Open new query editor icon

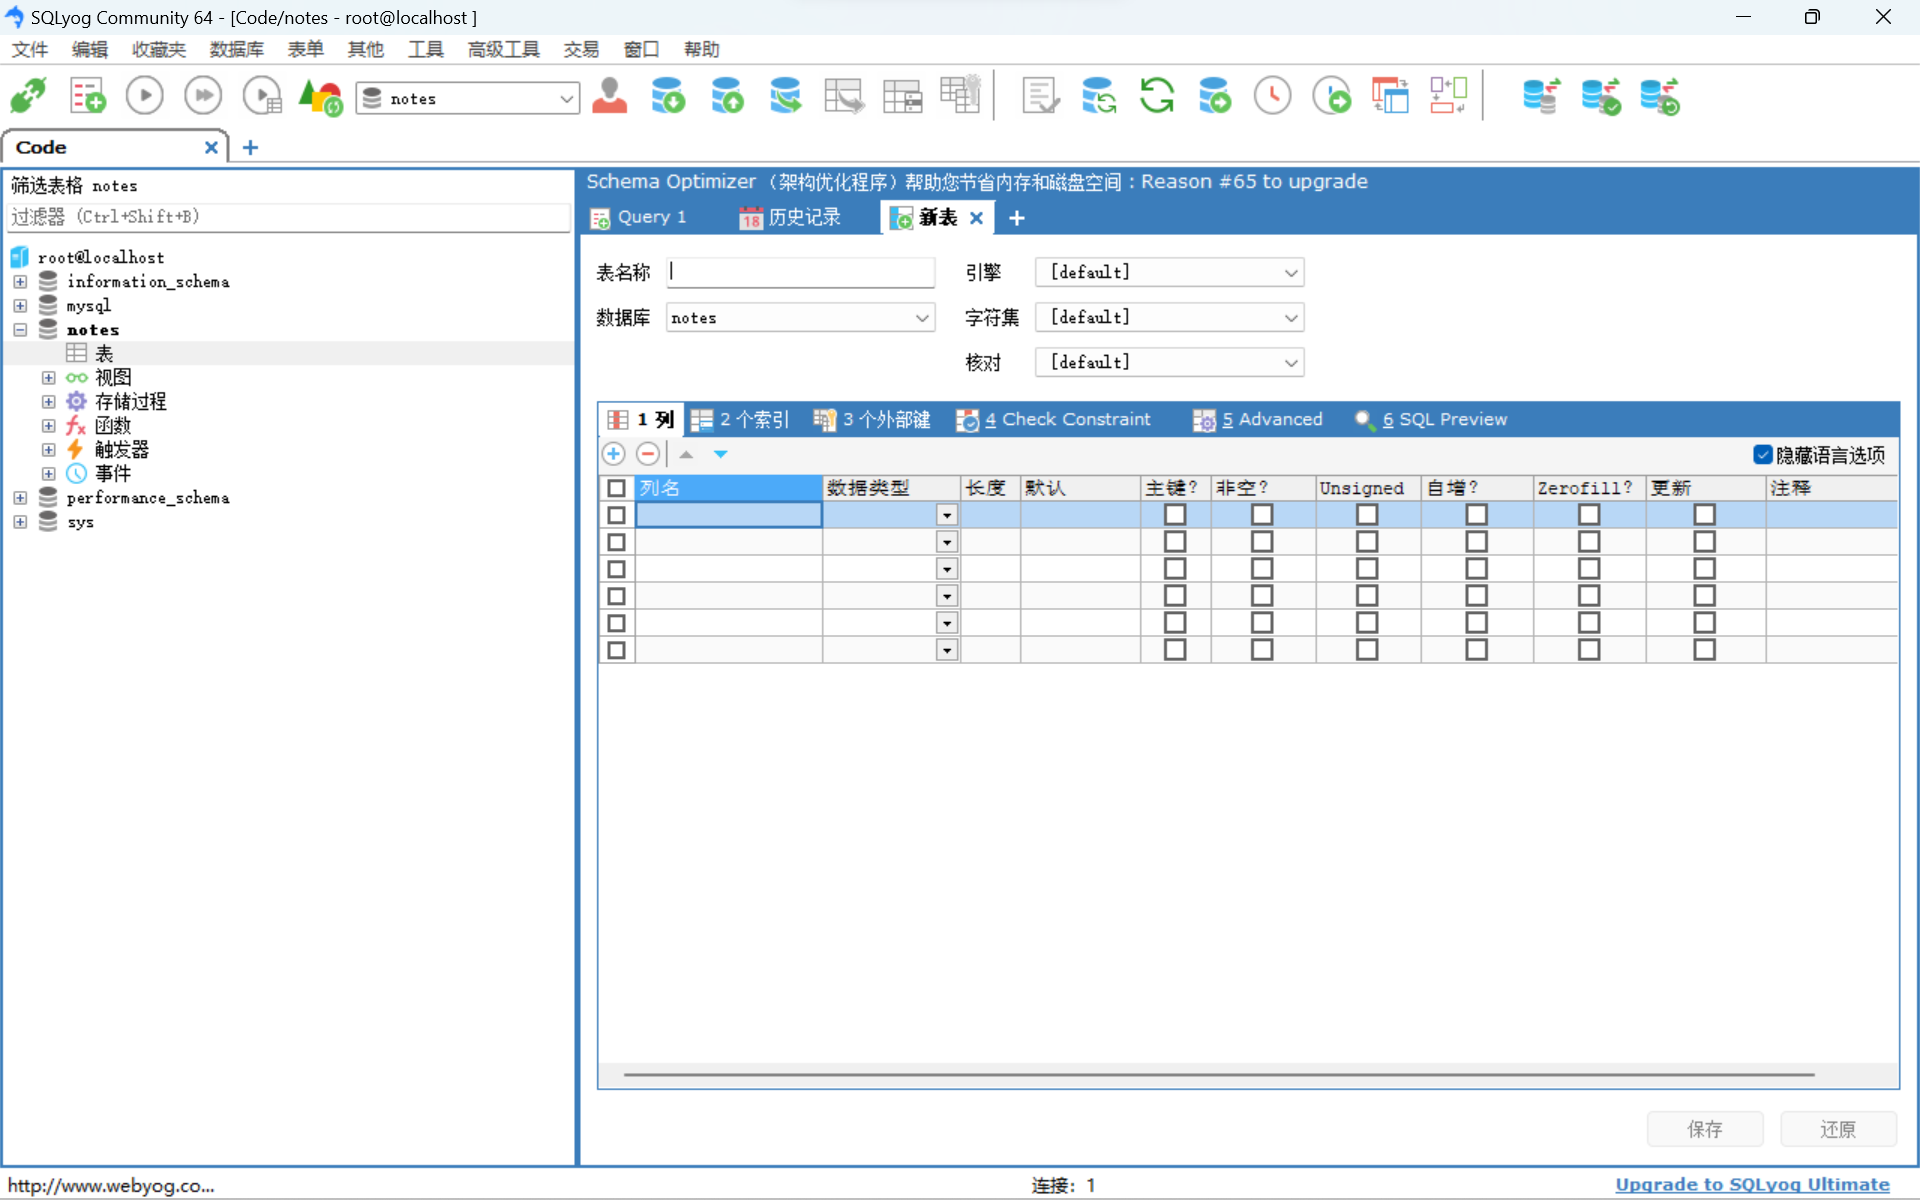click(87, 97)
